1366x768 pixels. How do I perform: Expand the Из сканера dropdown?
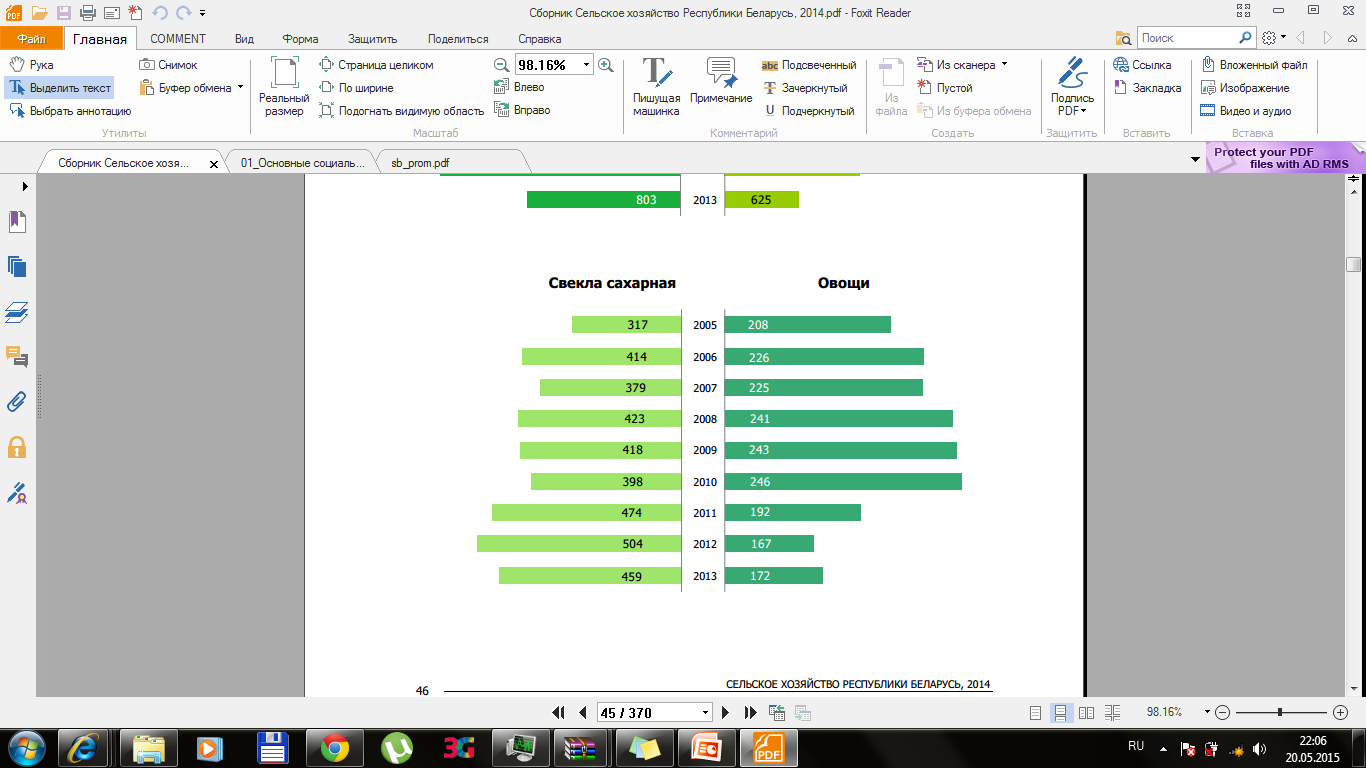(1004, 65)
